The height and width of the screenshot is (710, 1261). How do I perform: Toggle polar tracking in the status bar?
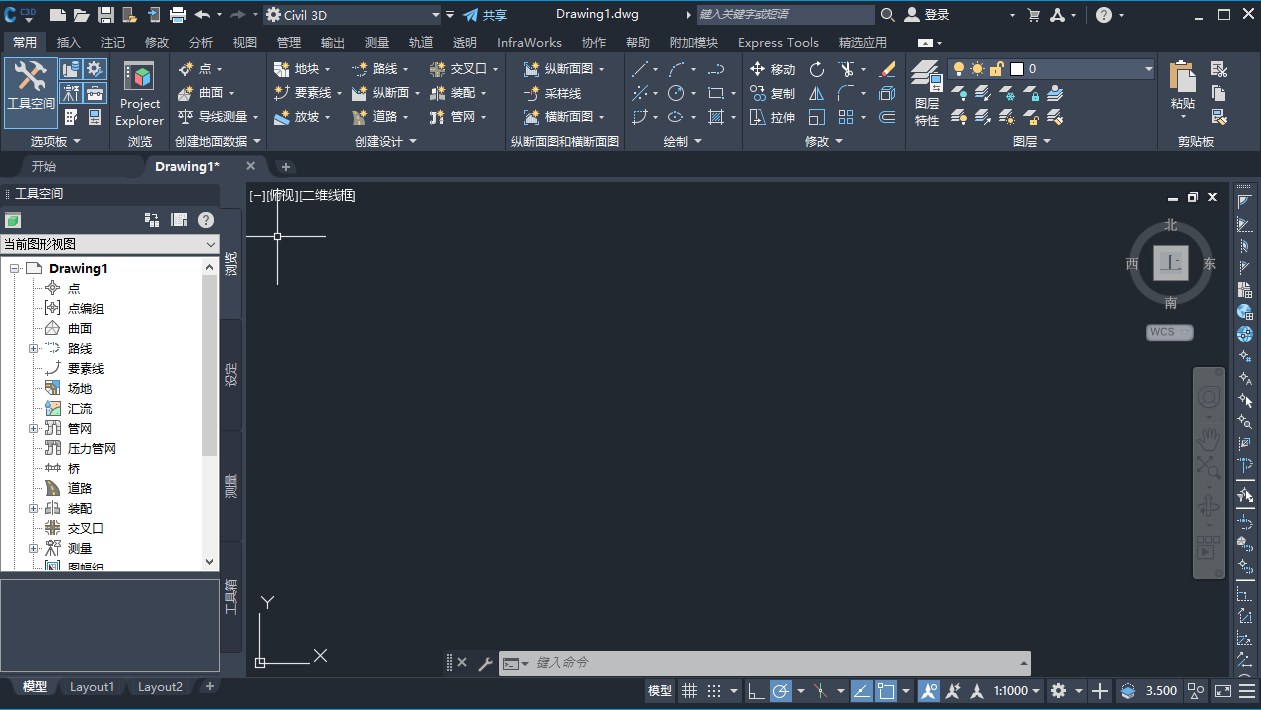(780, 691)
